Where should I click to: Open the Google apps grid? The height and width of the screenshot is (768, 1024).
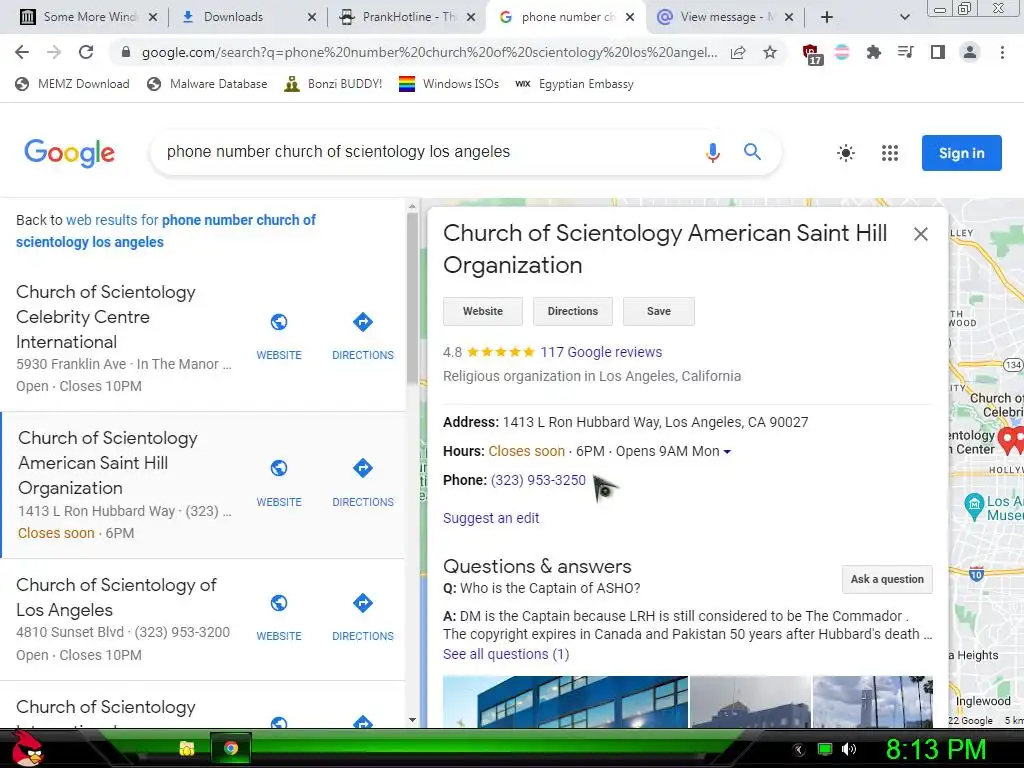click(889, 153)
